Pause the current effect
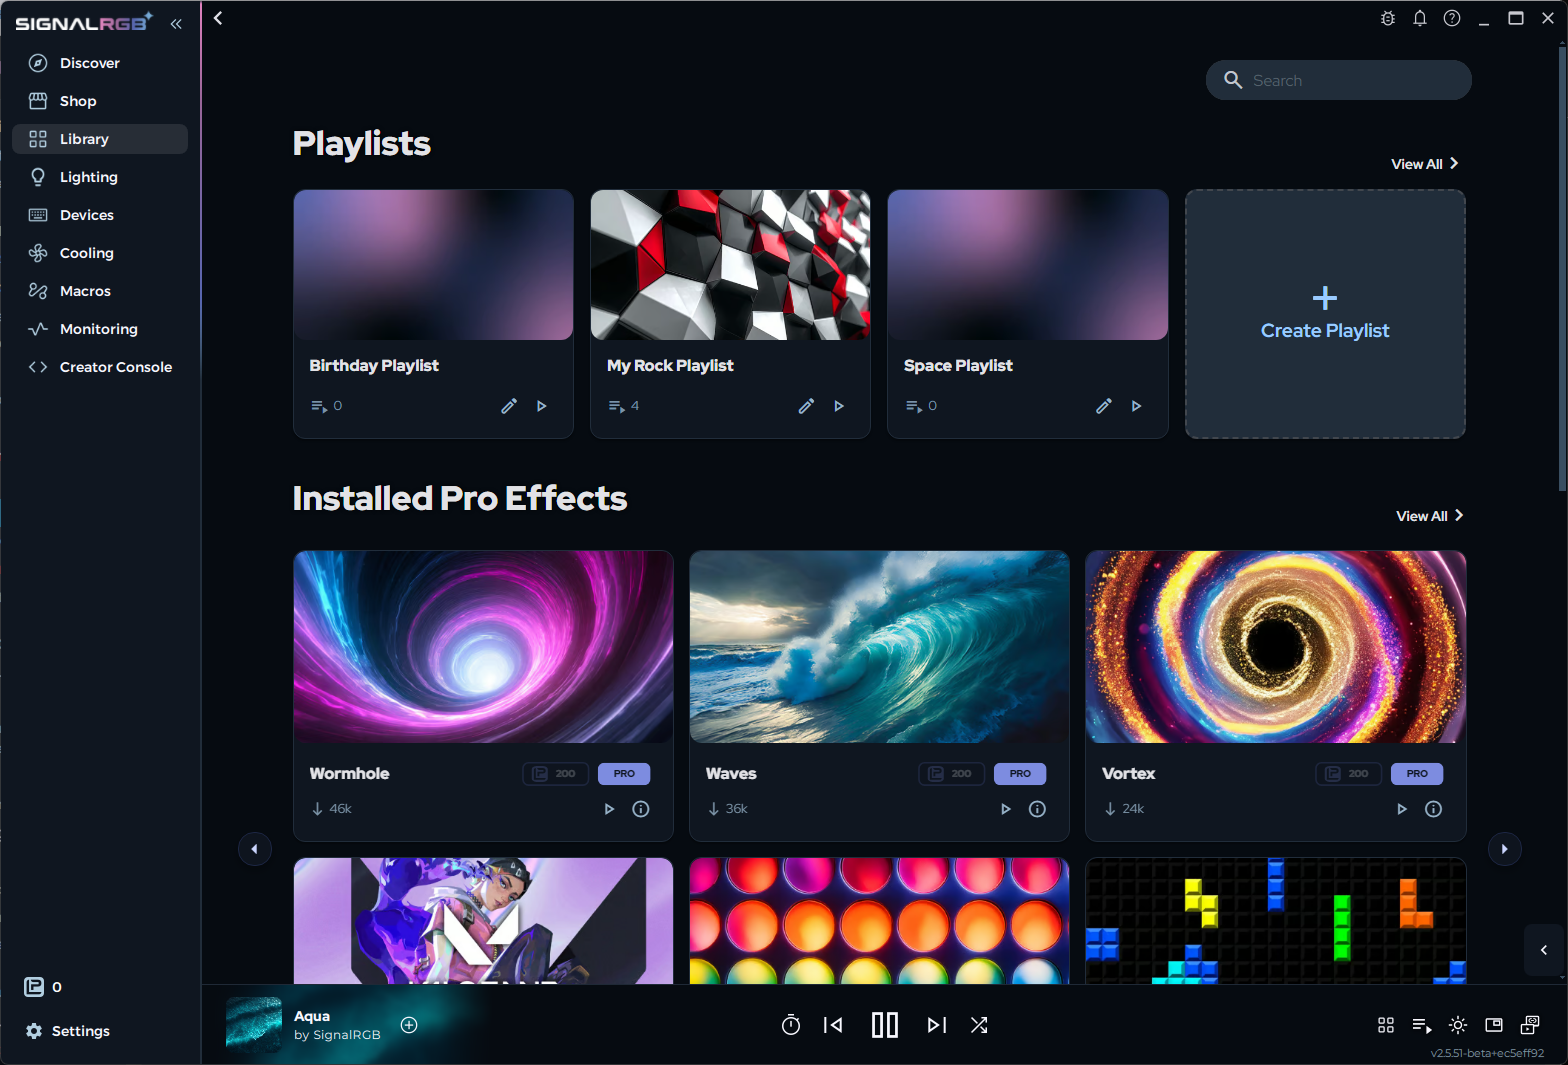Image resolution: width=1568 pixels, height=1065 pixels. pyautogui.click(x=885, y=1025)
